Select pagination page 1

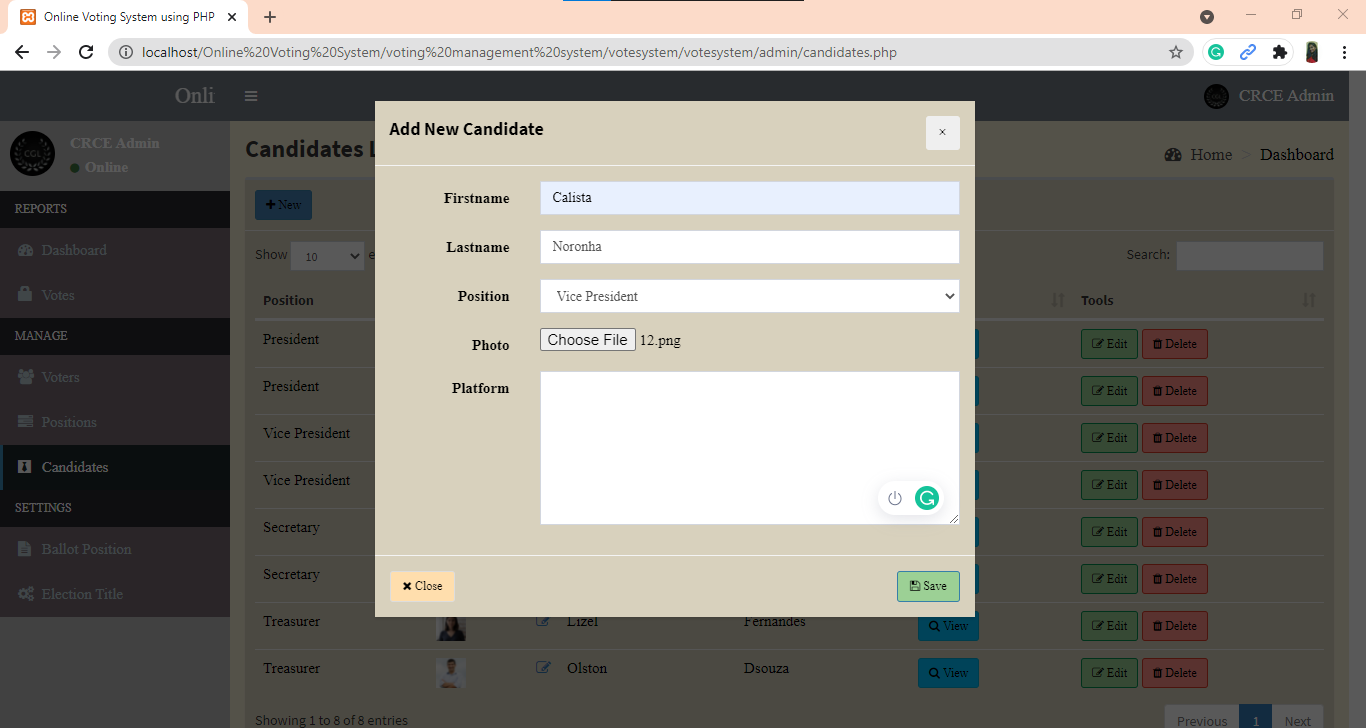(1256, 720)
